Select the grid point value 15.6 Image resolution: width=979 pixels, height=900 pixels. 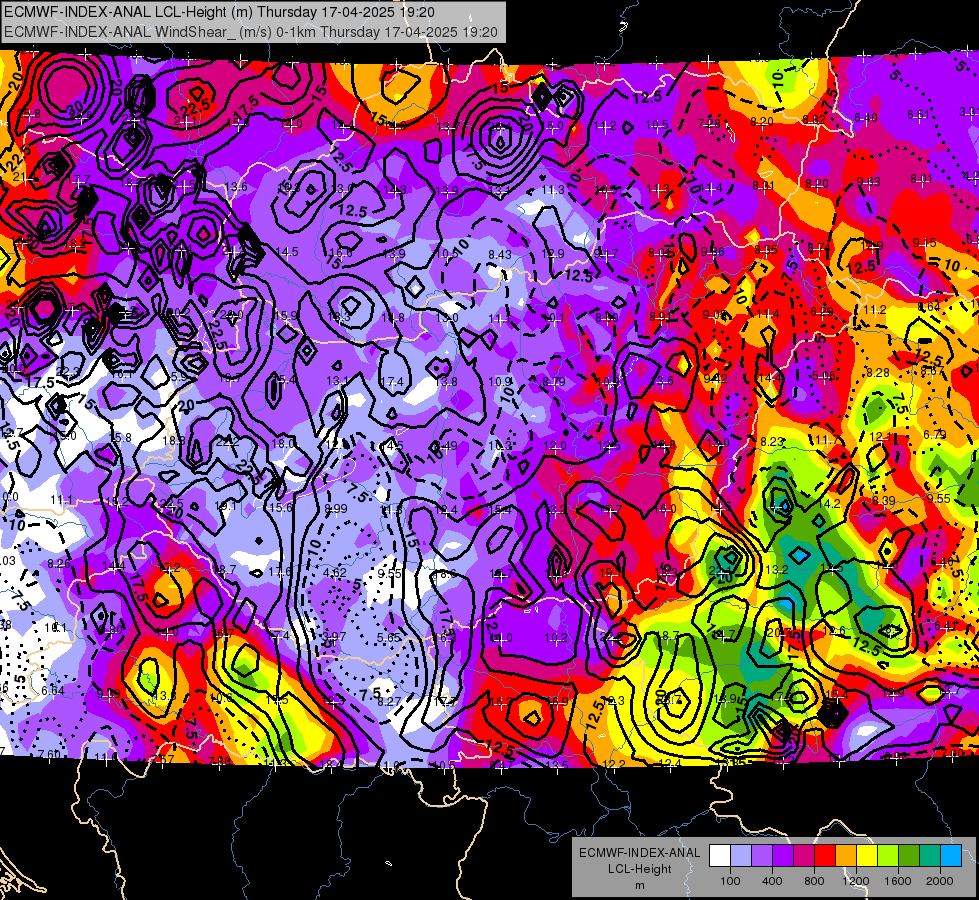tap(280, 507)
